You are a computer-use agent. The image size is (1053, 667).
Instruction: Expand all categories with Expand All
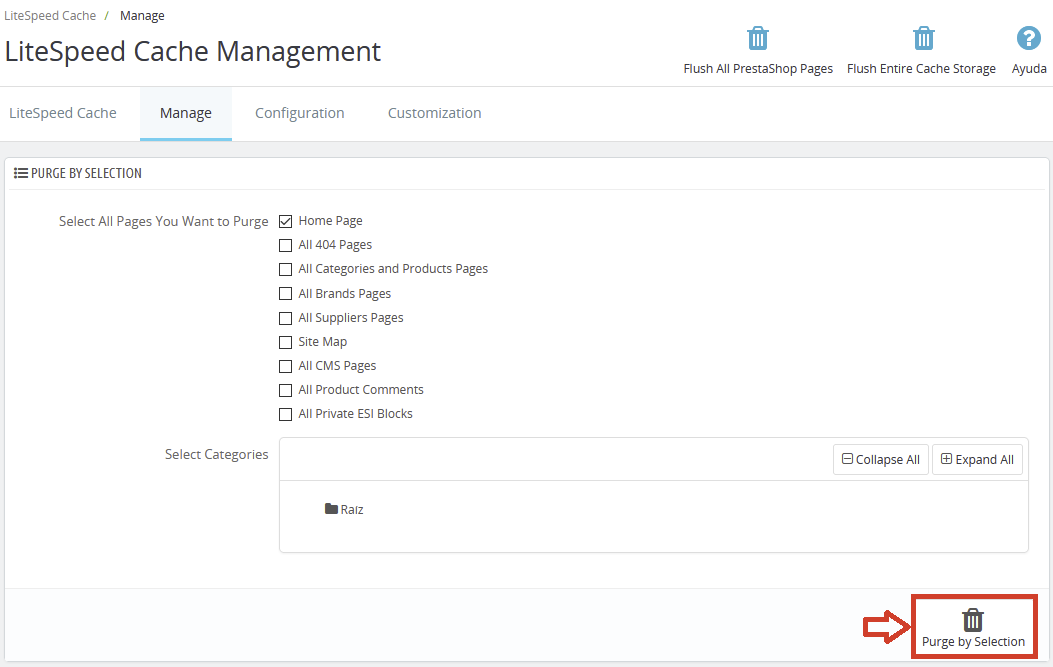coord(977,460)
